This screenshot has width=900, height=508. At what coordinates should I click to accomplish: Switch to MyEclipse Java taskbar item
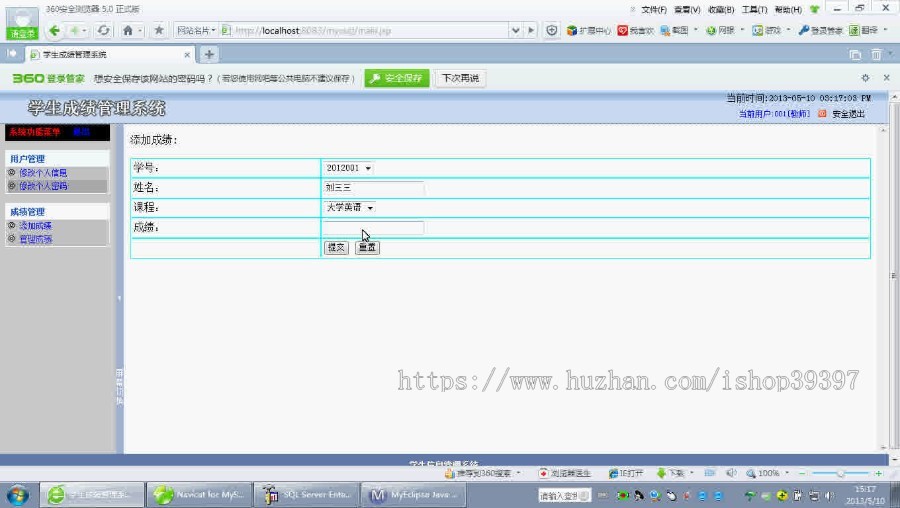coord(413,494)
